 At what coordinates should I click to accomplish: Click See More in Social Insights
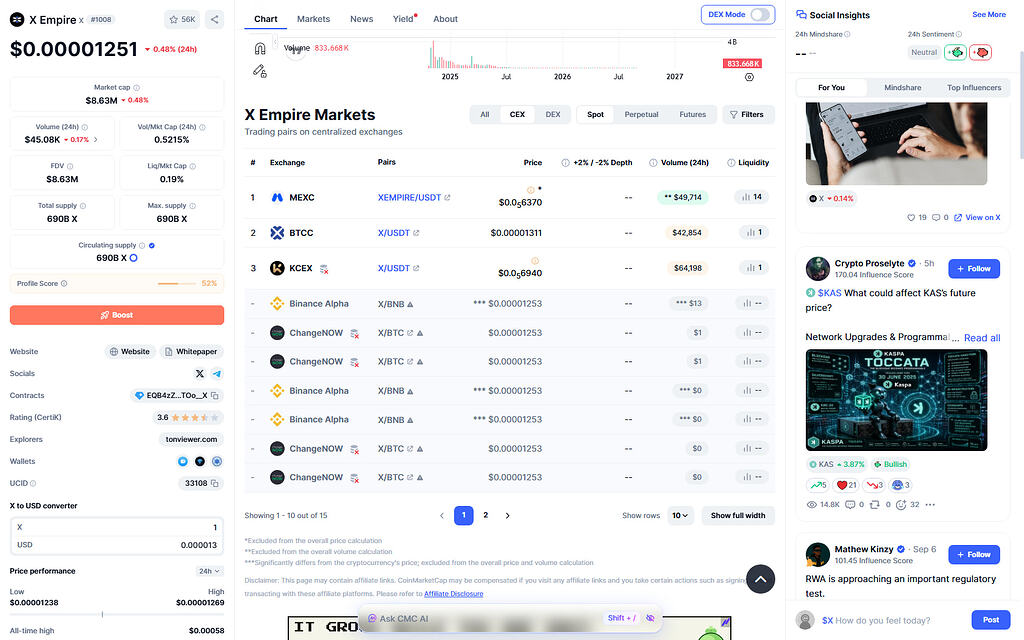click(x=989, y=14)
